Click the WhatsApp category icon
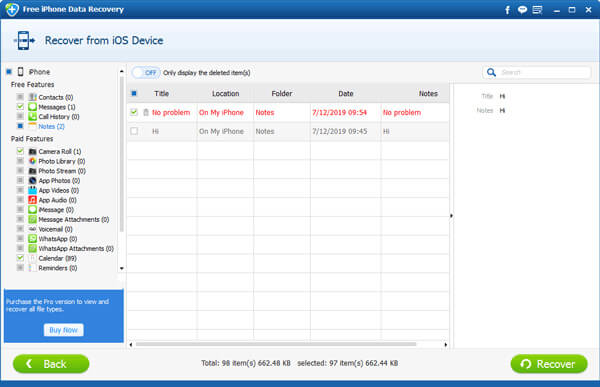The image size is (600, 387). click(x=33, y=239)
